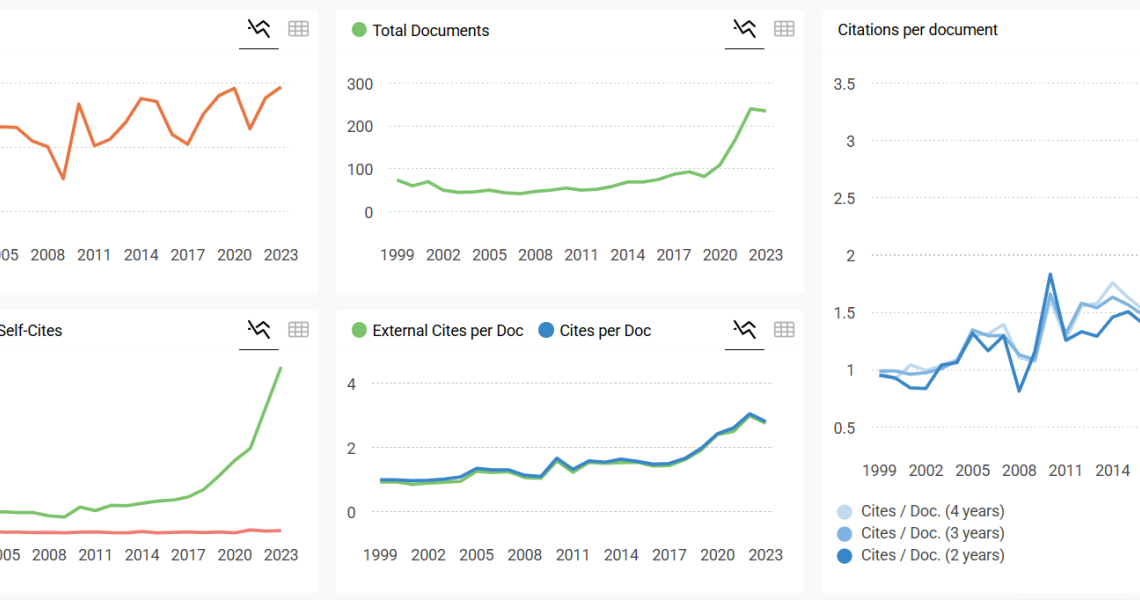1140x600 pixels.
Task: Click 3.5 y-axis label in Citations chart
Action: tap(844, 84)
